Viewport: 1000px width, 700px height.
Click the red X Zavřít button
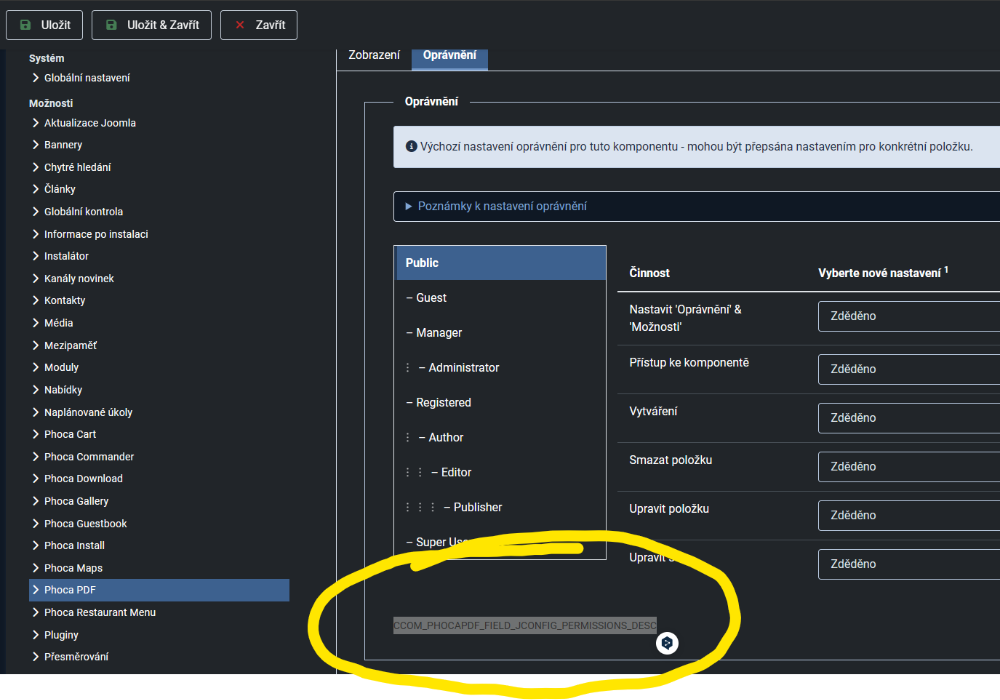tap(258, 25)
